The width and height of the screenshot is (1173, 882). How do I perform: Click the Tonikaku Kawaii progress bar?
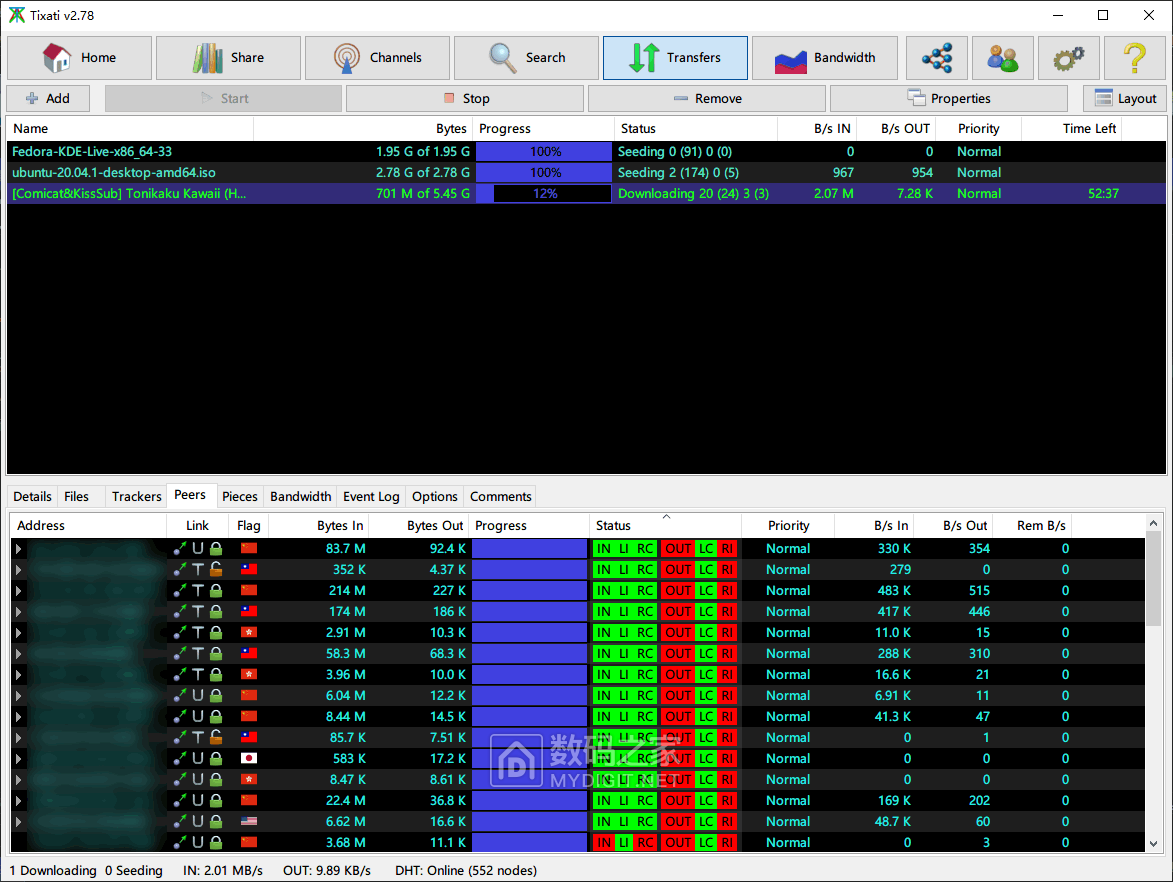click(x=544, y=194)
